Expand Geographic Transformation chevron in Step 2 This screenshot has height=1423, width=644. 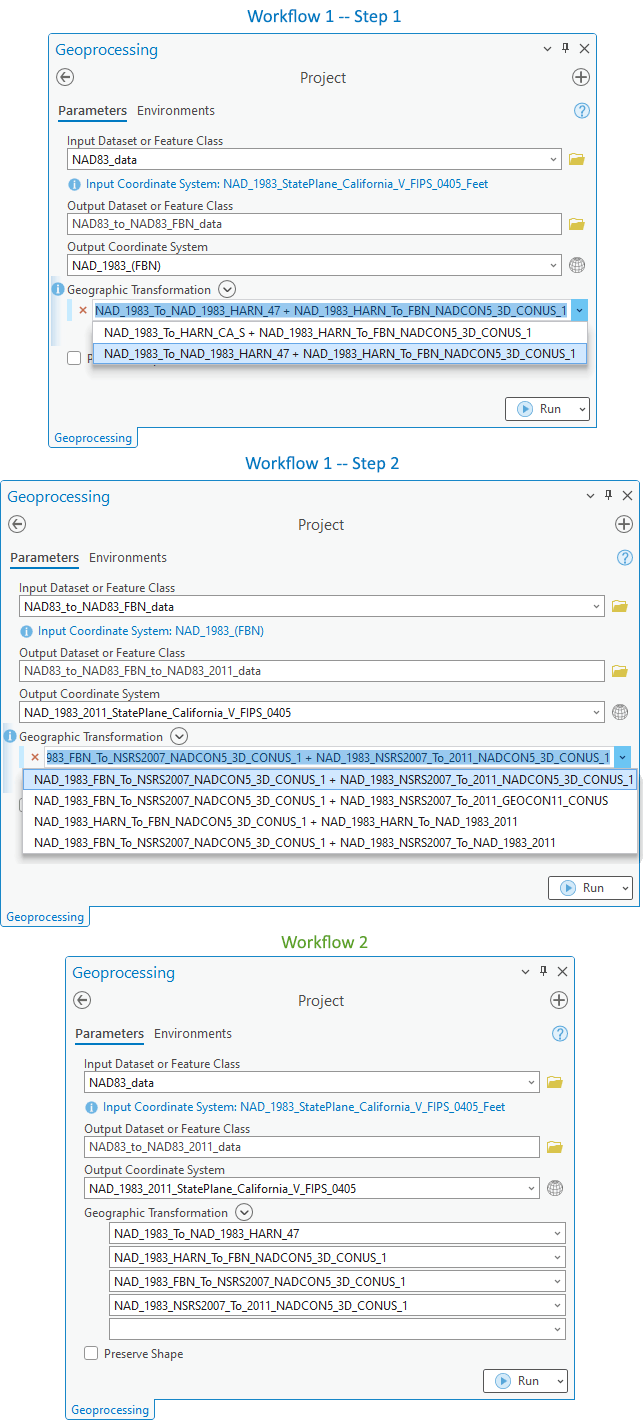tap(179, 736)
